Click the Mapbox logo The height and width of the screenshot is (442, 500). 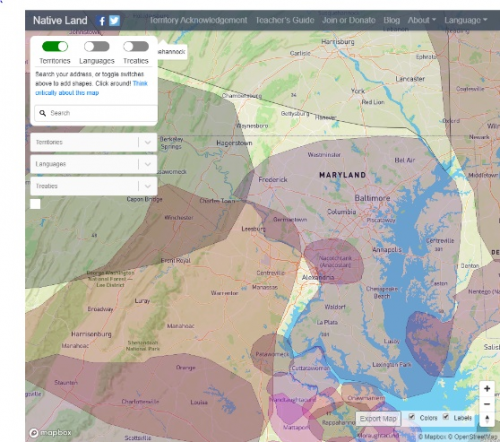click(x=51, y=433)
